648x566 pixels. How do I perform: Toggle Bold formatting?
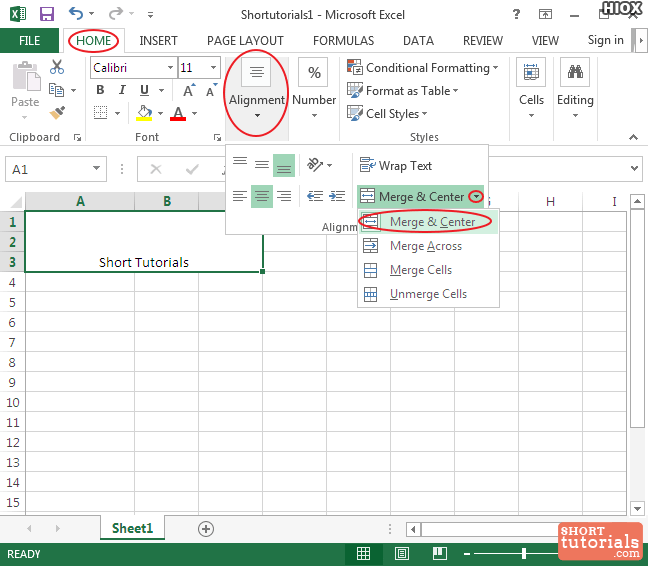[100, 90]
